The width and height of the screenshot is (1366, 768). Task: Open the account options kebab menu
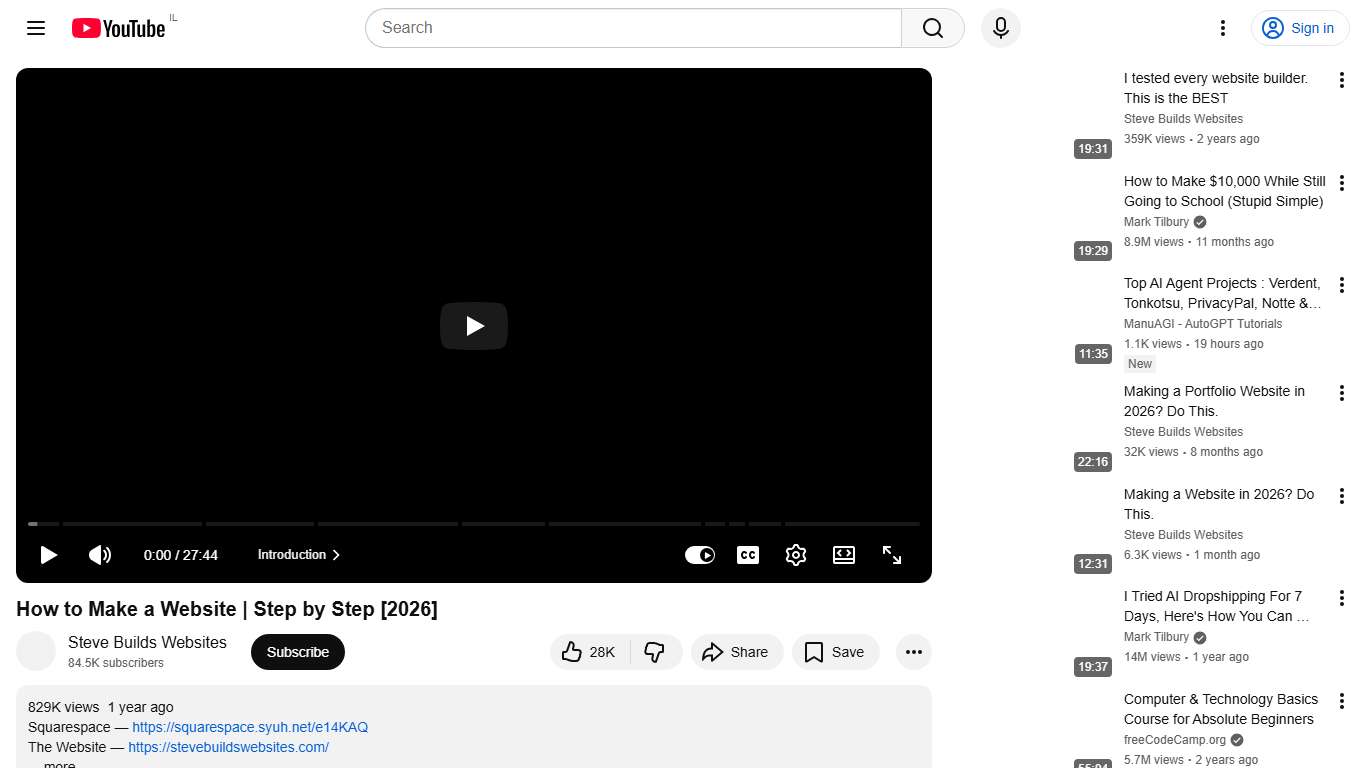(1222, 28)
